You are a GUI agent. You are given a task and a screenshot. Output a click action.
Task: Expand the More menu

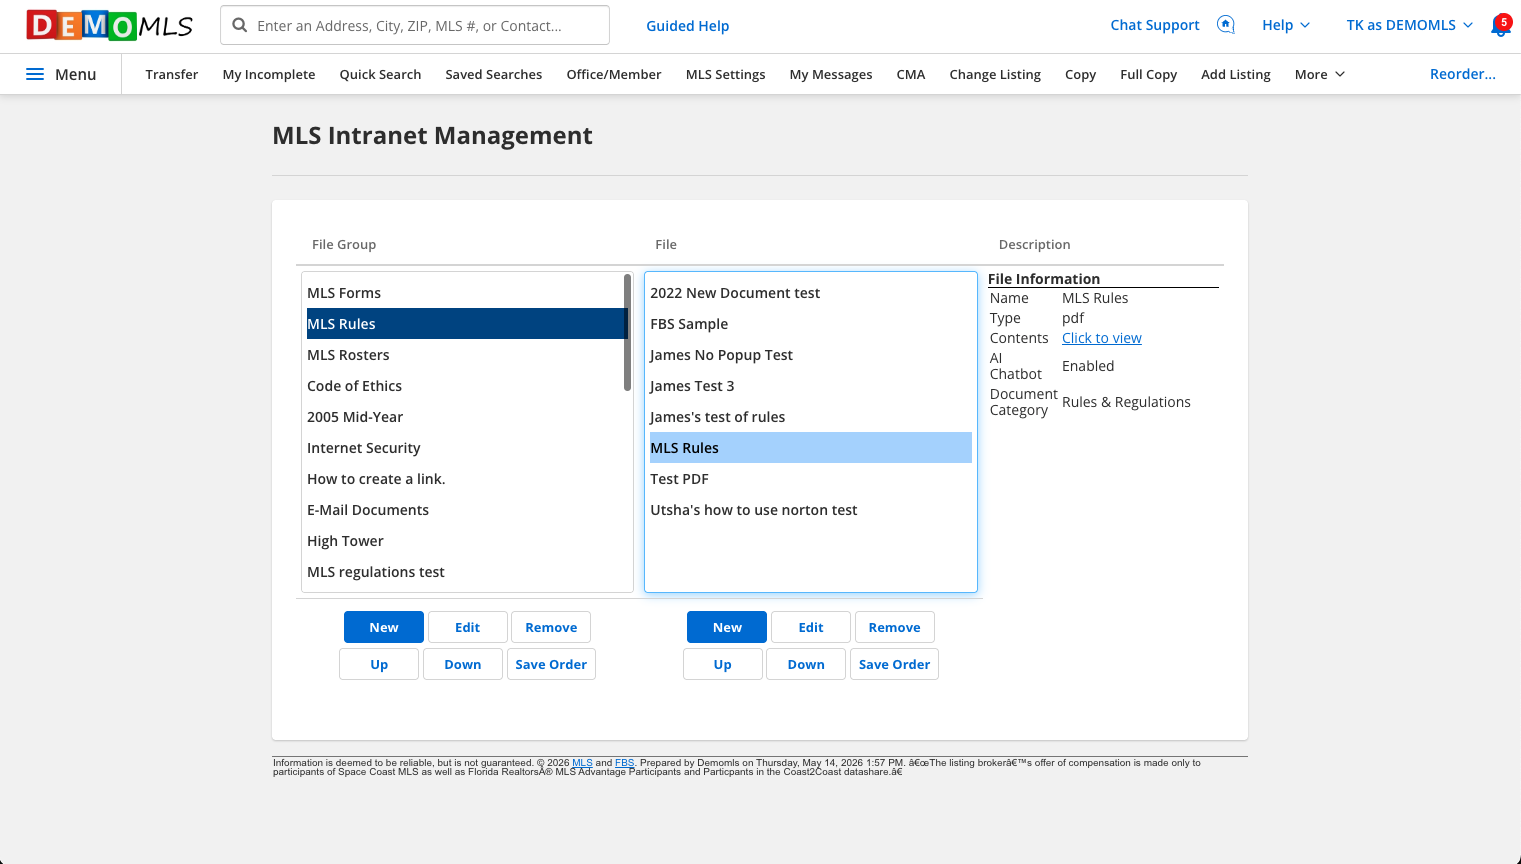[1320, 74]
